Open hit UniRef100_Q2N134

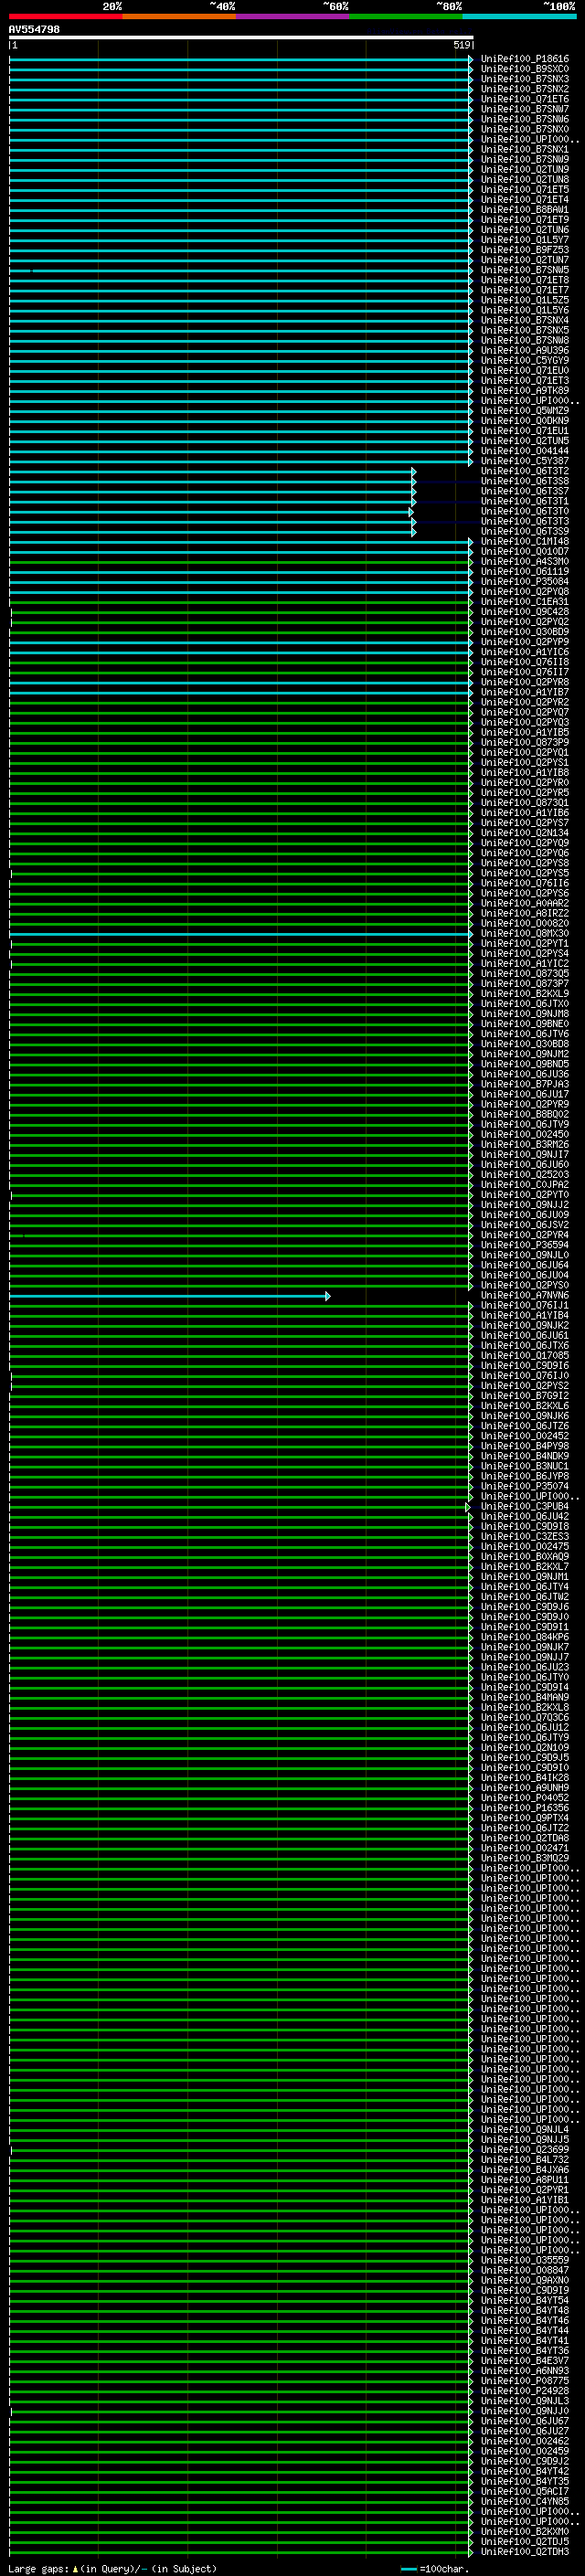(525, 833)
